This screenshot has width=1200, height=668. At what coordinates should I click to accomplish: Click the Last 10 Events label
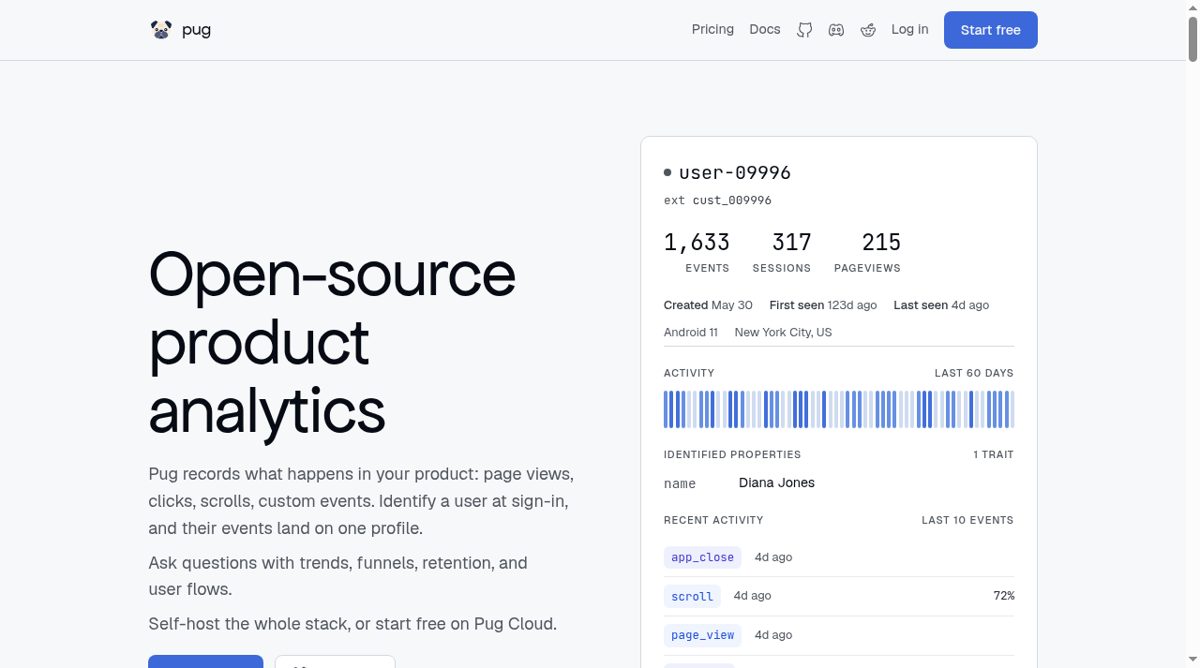968,520
